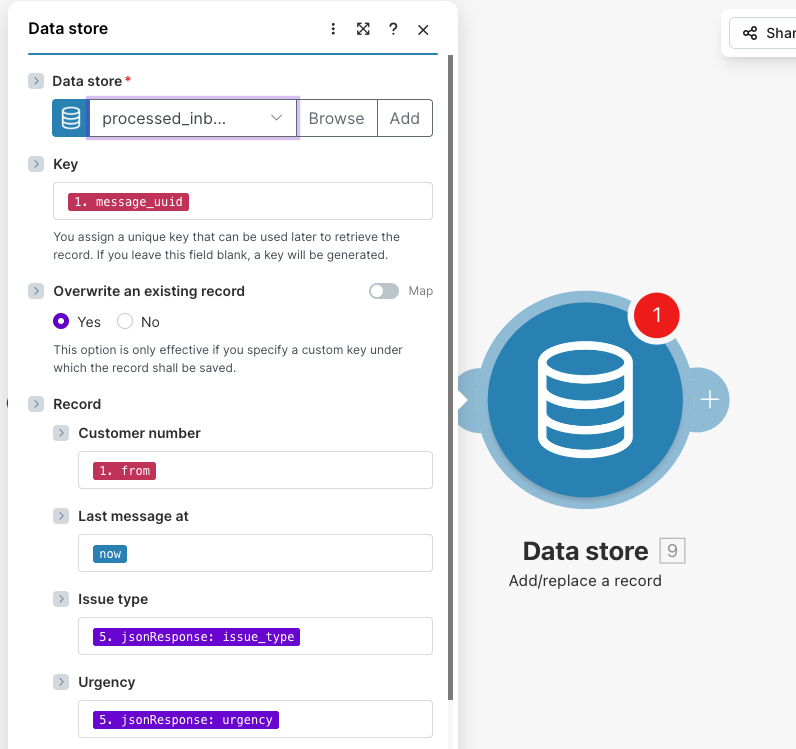The width and height of the screenshot is (796, 749).
Task: Expand the Overwrite an existing record chevron
Action: coord(36,291)
